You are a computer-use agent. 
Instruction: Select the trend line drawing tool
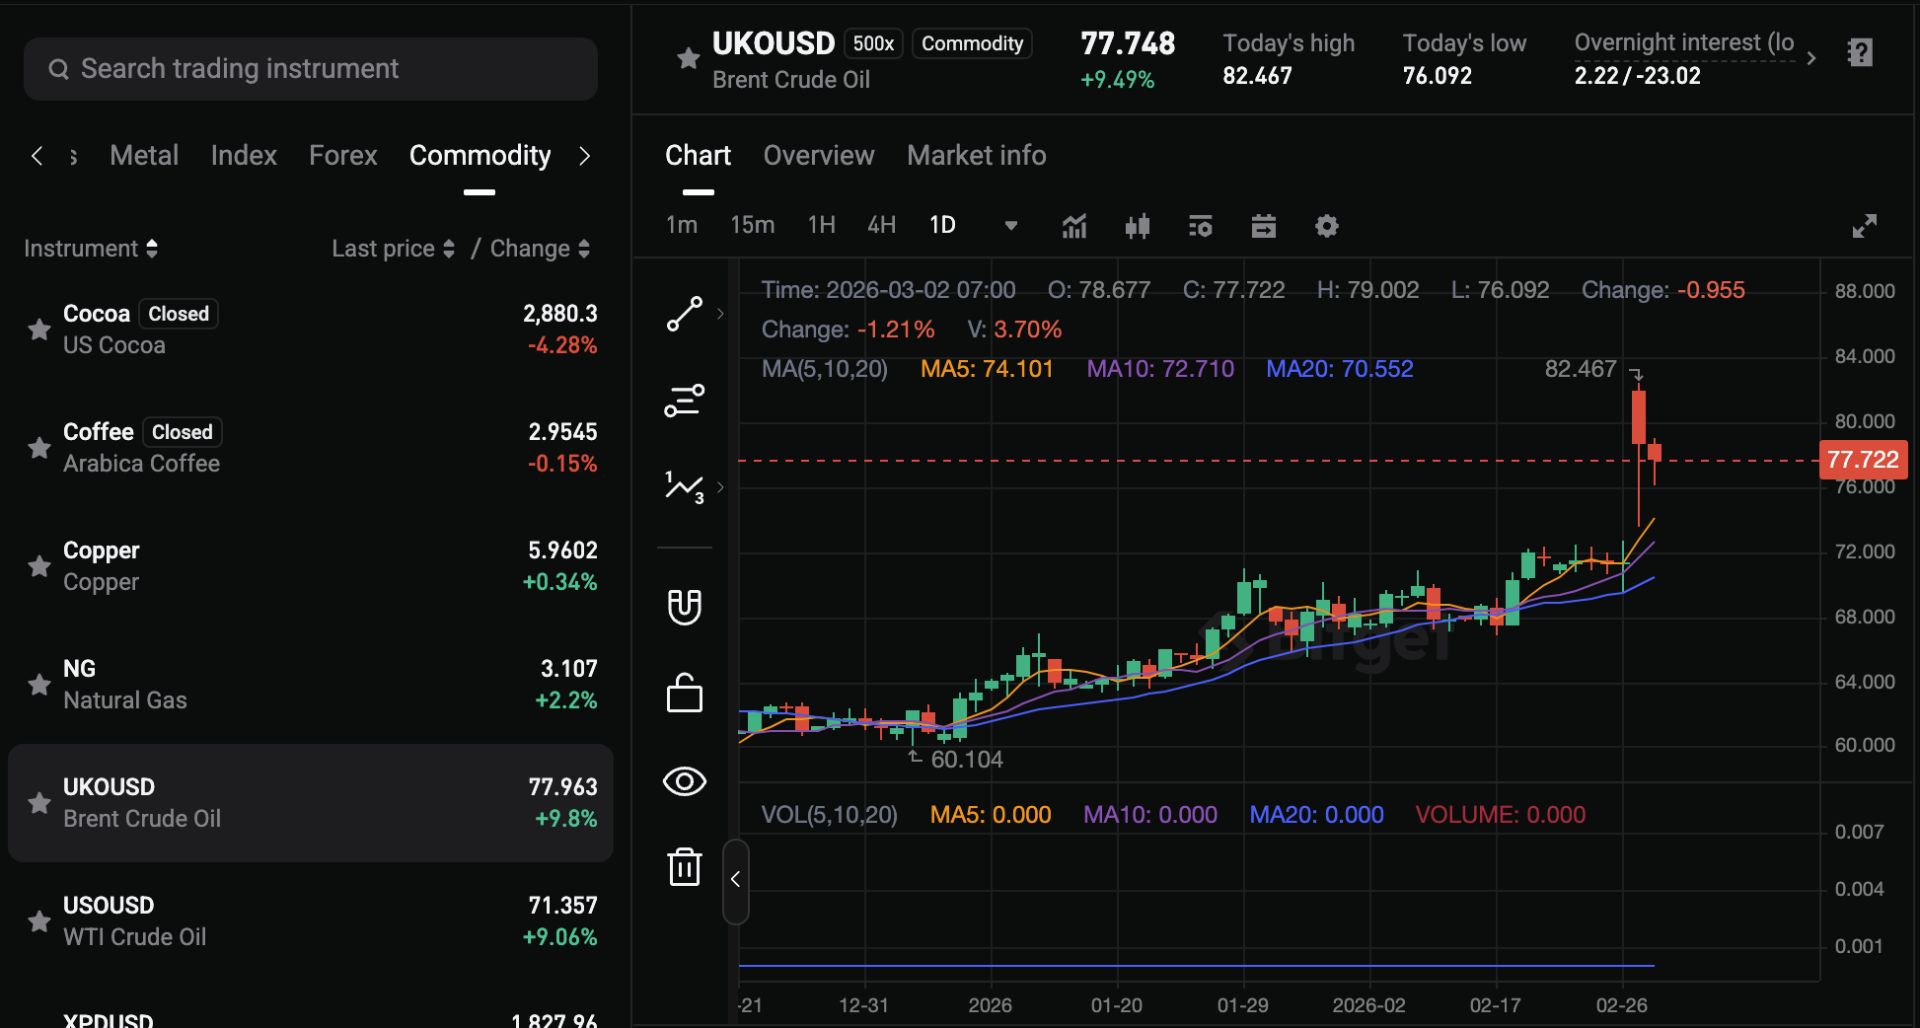pos(685,314)
